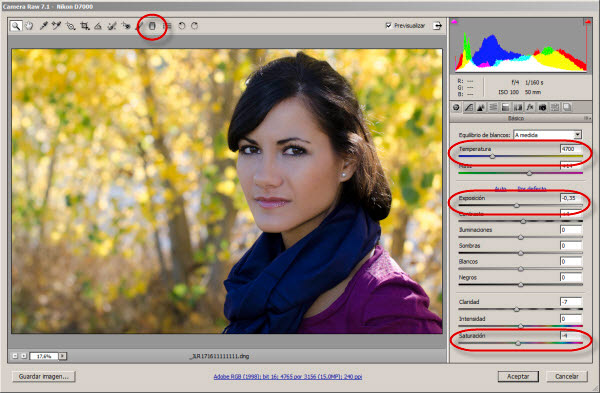The height and width of the screenshot is (393, 600).
Task: Click the Cancelar button
Action: coord(567,377)
